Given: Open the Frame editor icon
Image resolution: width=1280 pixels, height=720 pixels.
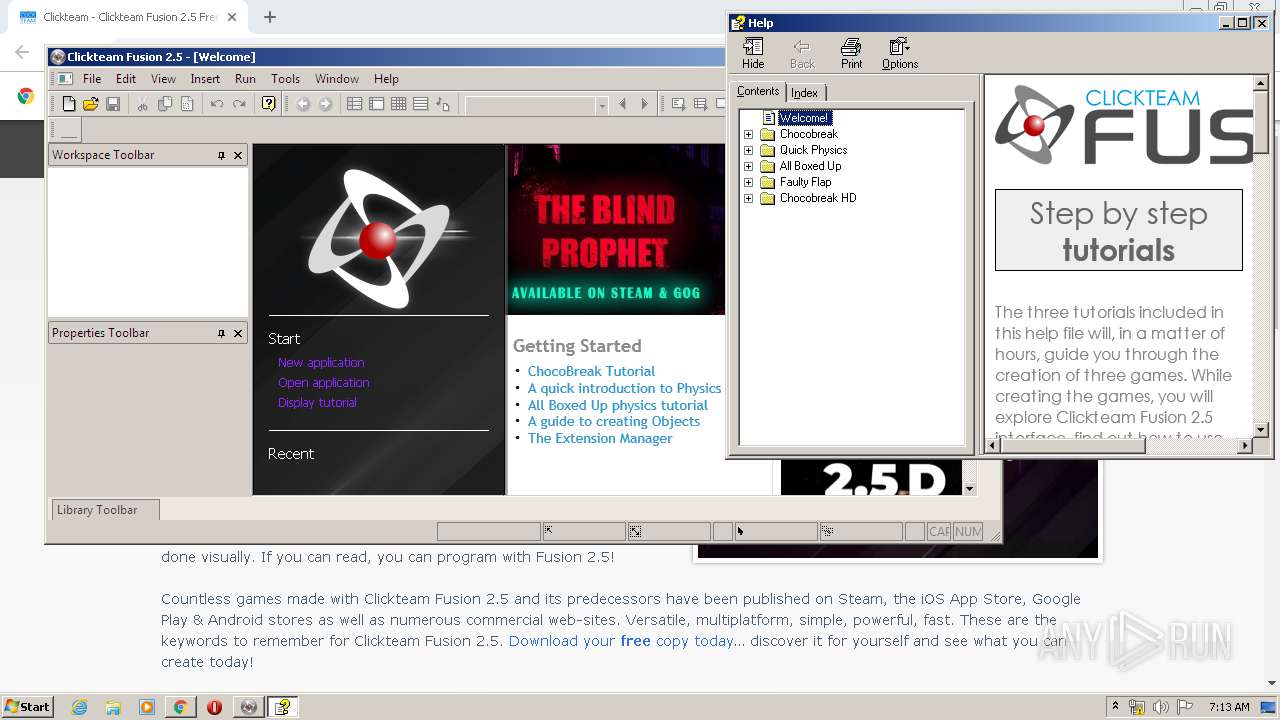Looking at the screenshot, I should (x=376, y=104).
